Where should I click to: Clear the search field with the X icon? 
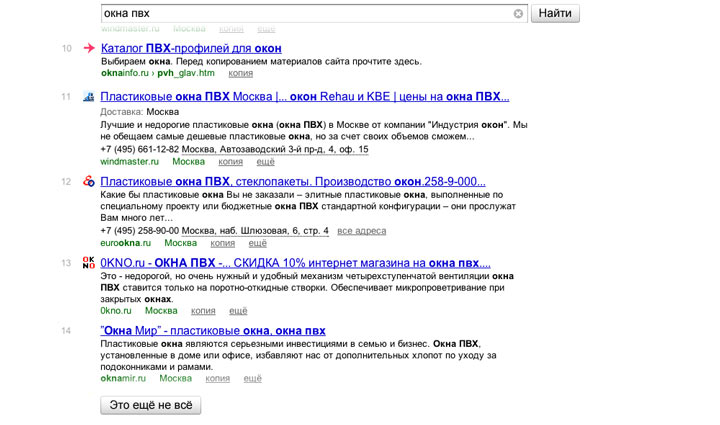[518, 14]
